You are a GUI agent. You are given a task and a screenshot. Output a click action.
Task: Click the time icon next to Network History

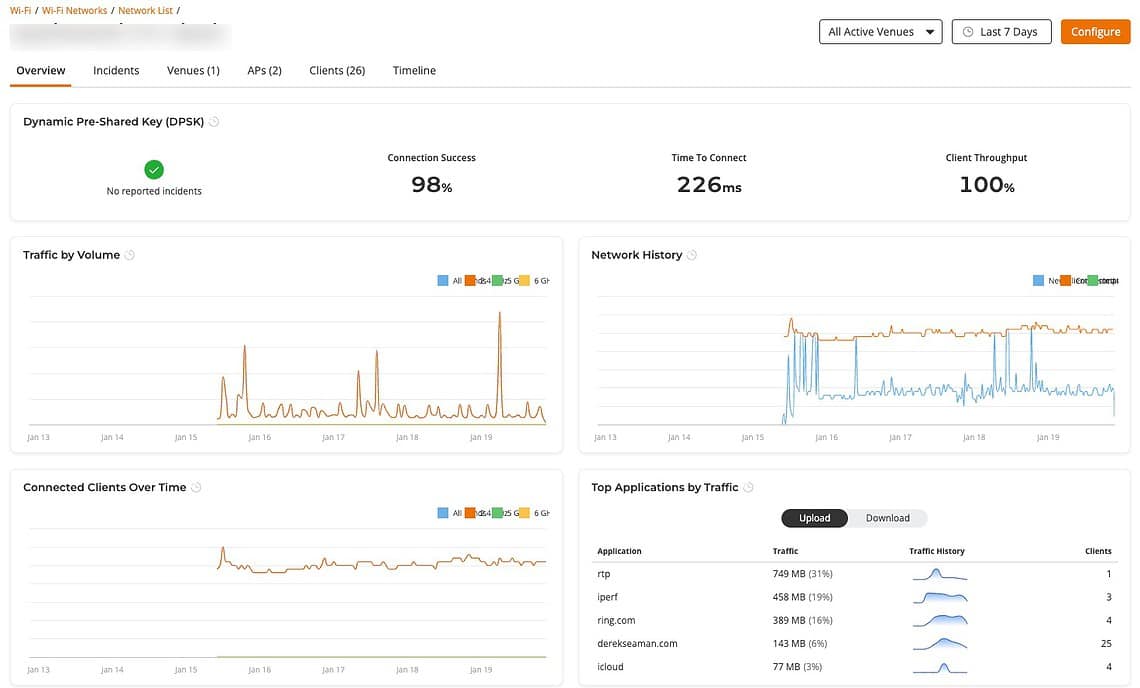692,255
